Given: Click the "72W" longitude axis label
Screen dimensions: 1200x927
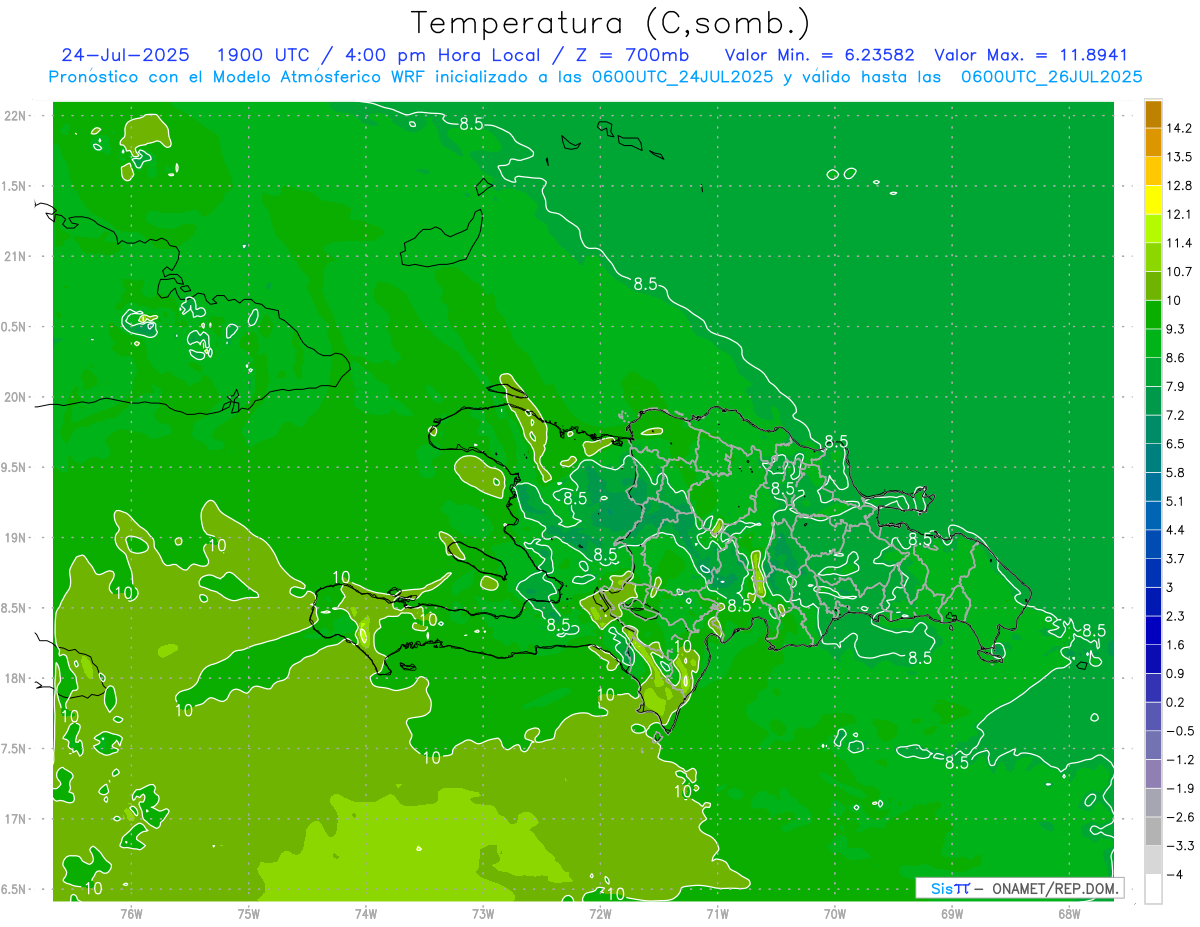Looking at the screenshot, I should (600, 914).
